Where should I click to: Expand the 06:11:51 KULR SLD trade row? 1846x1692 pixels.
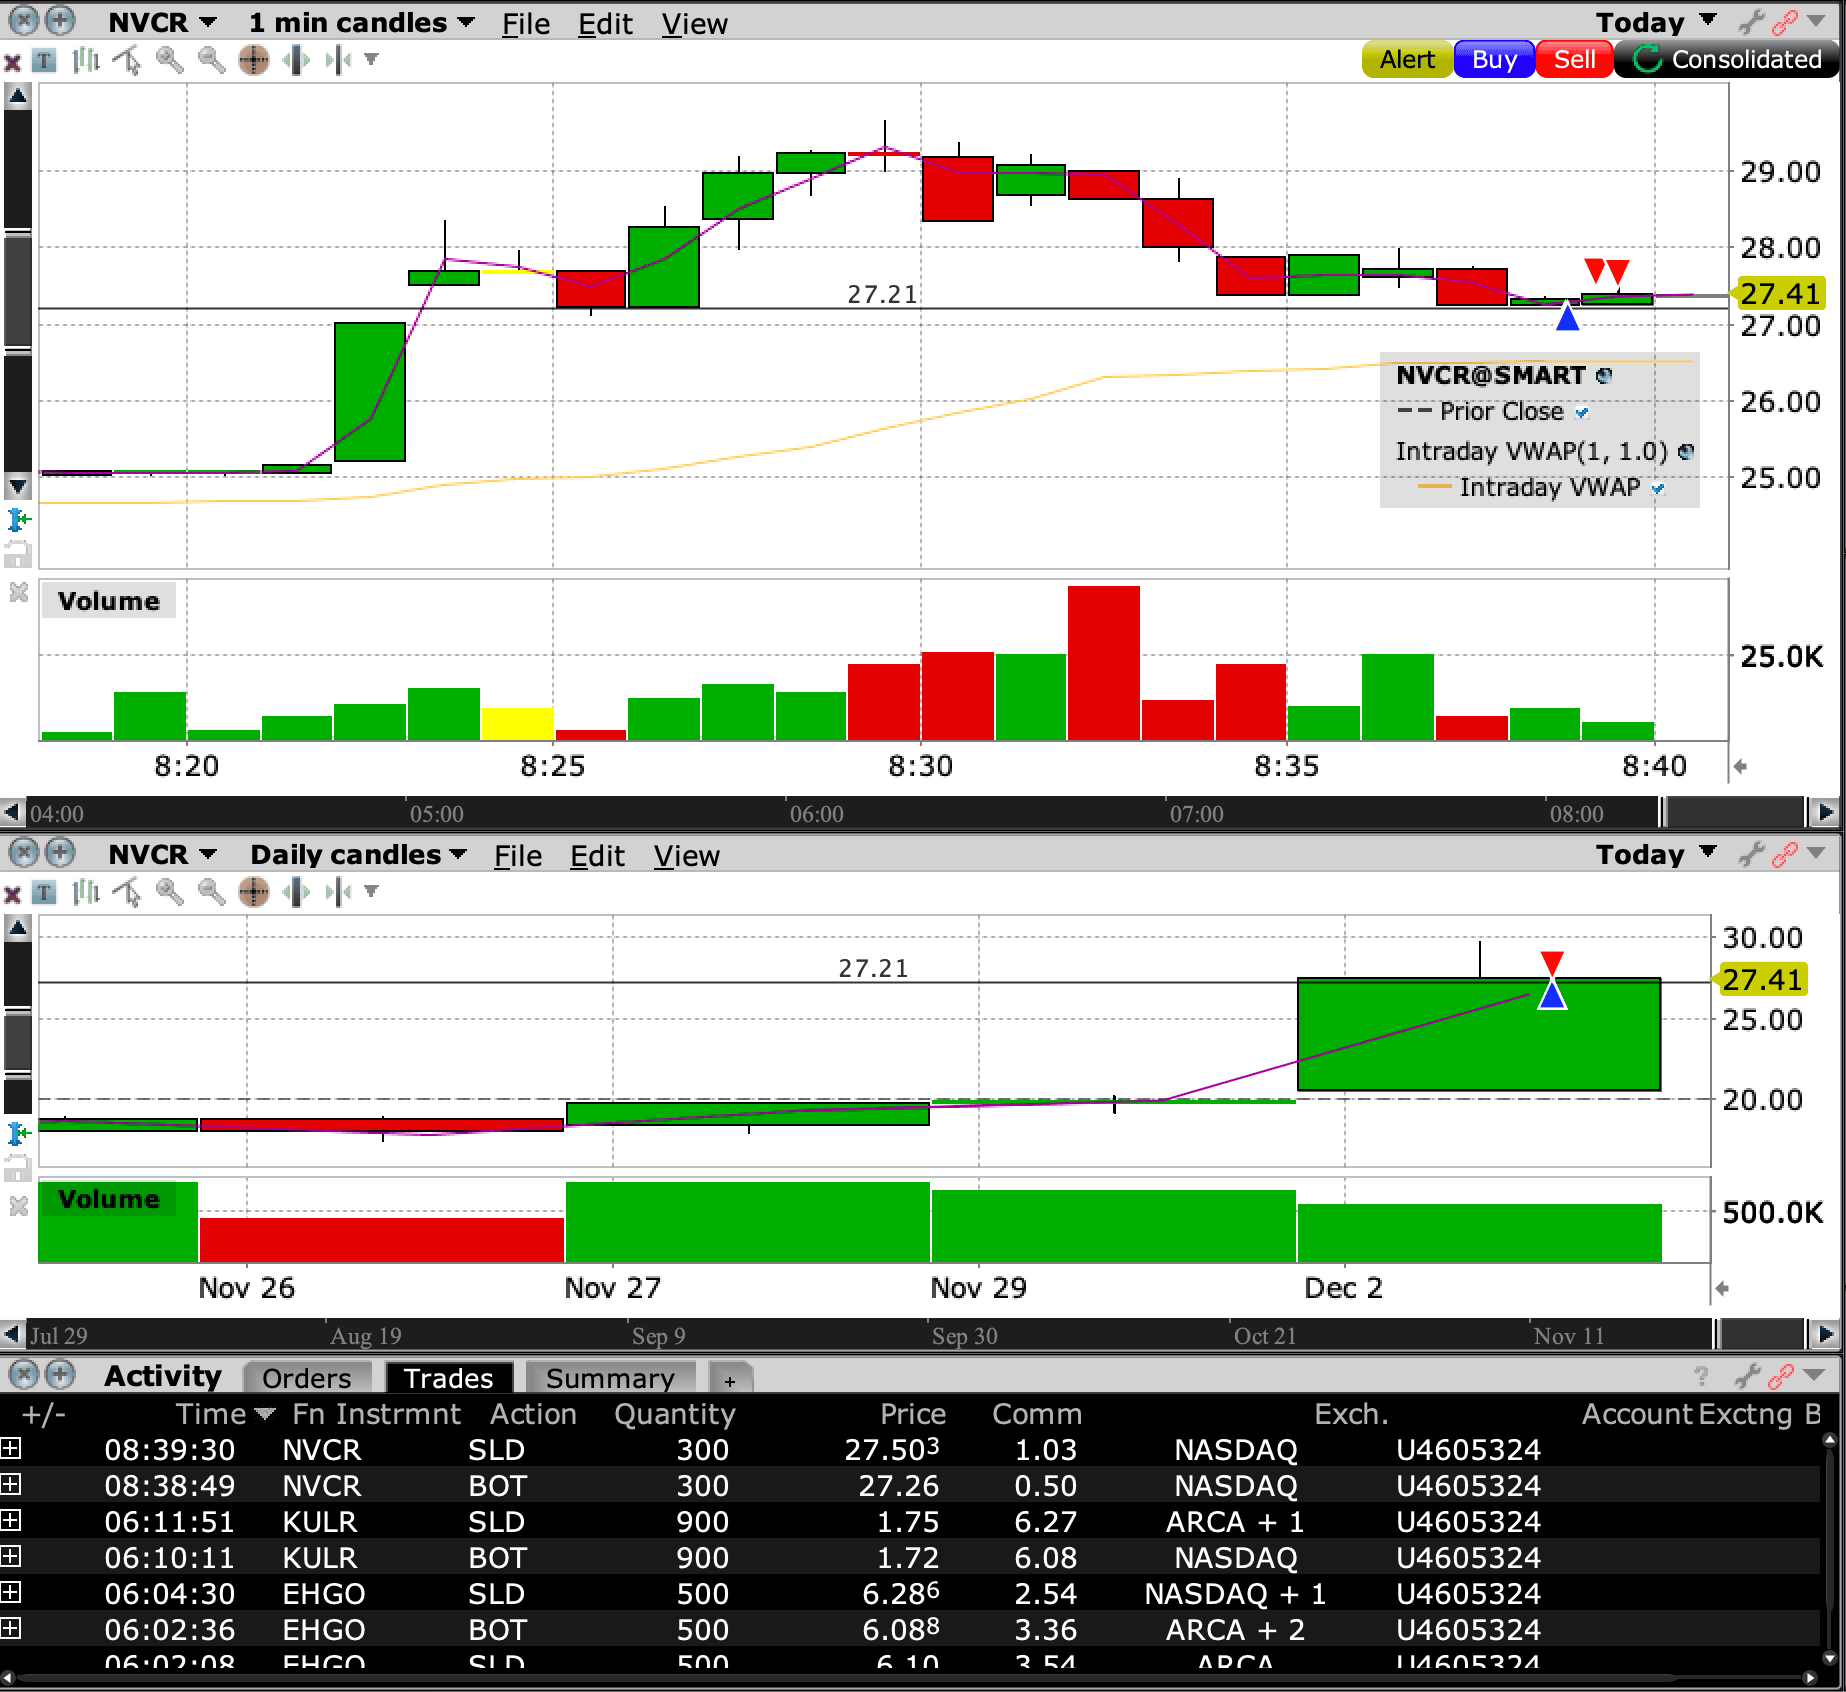click(x=11, y=1520)
